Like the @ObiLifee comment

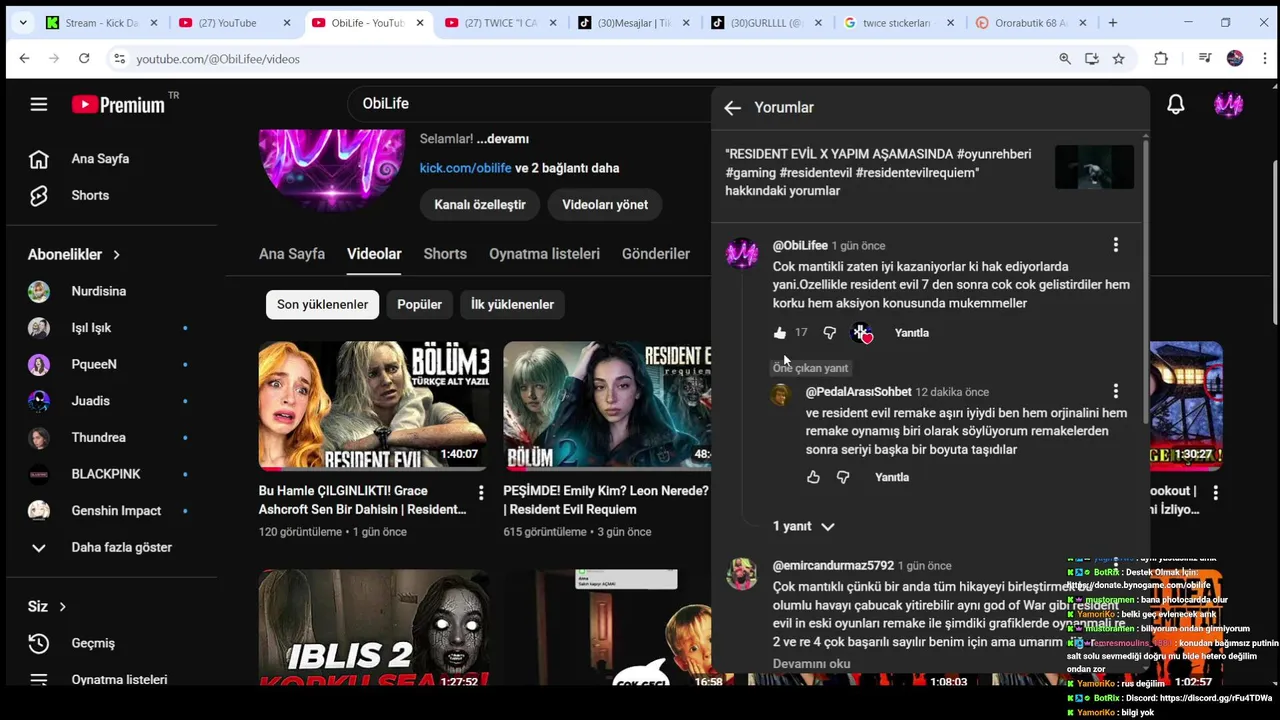(780, 333)
